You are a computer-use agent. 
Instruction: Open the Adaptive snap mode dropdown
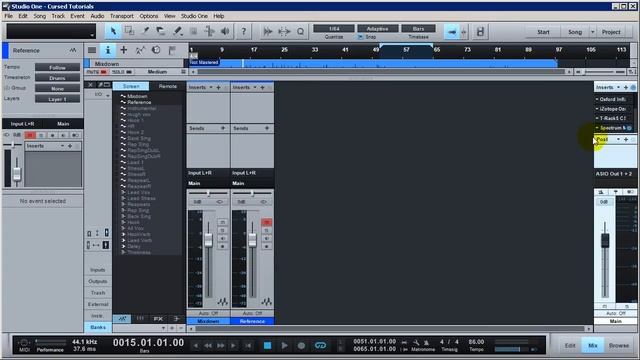pyautogui.click(x=378, y=29)
